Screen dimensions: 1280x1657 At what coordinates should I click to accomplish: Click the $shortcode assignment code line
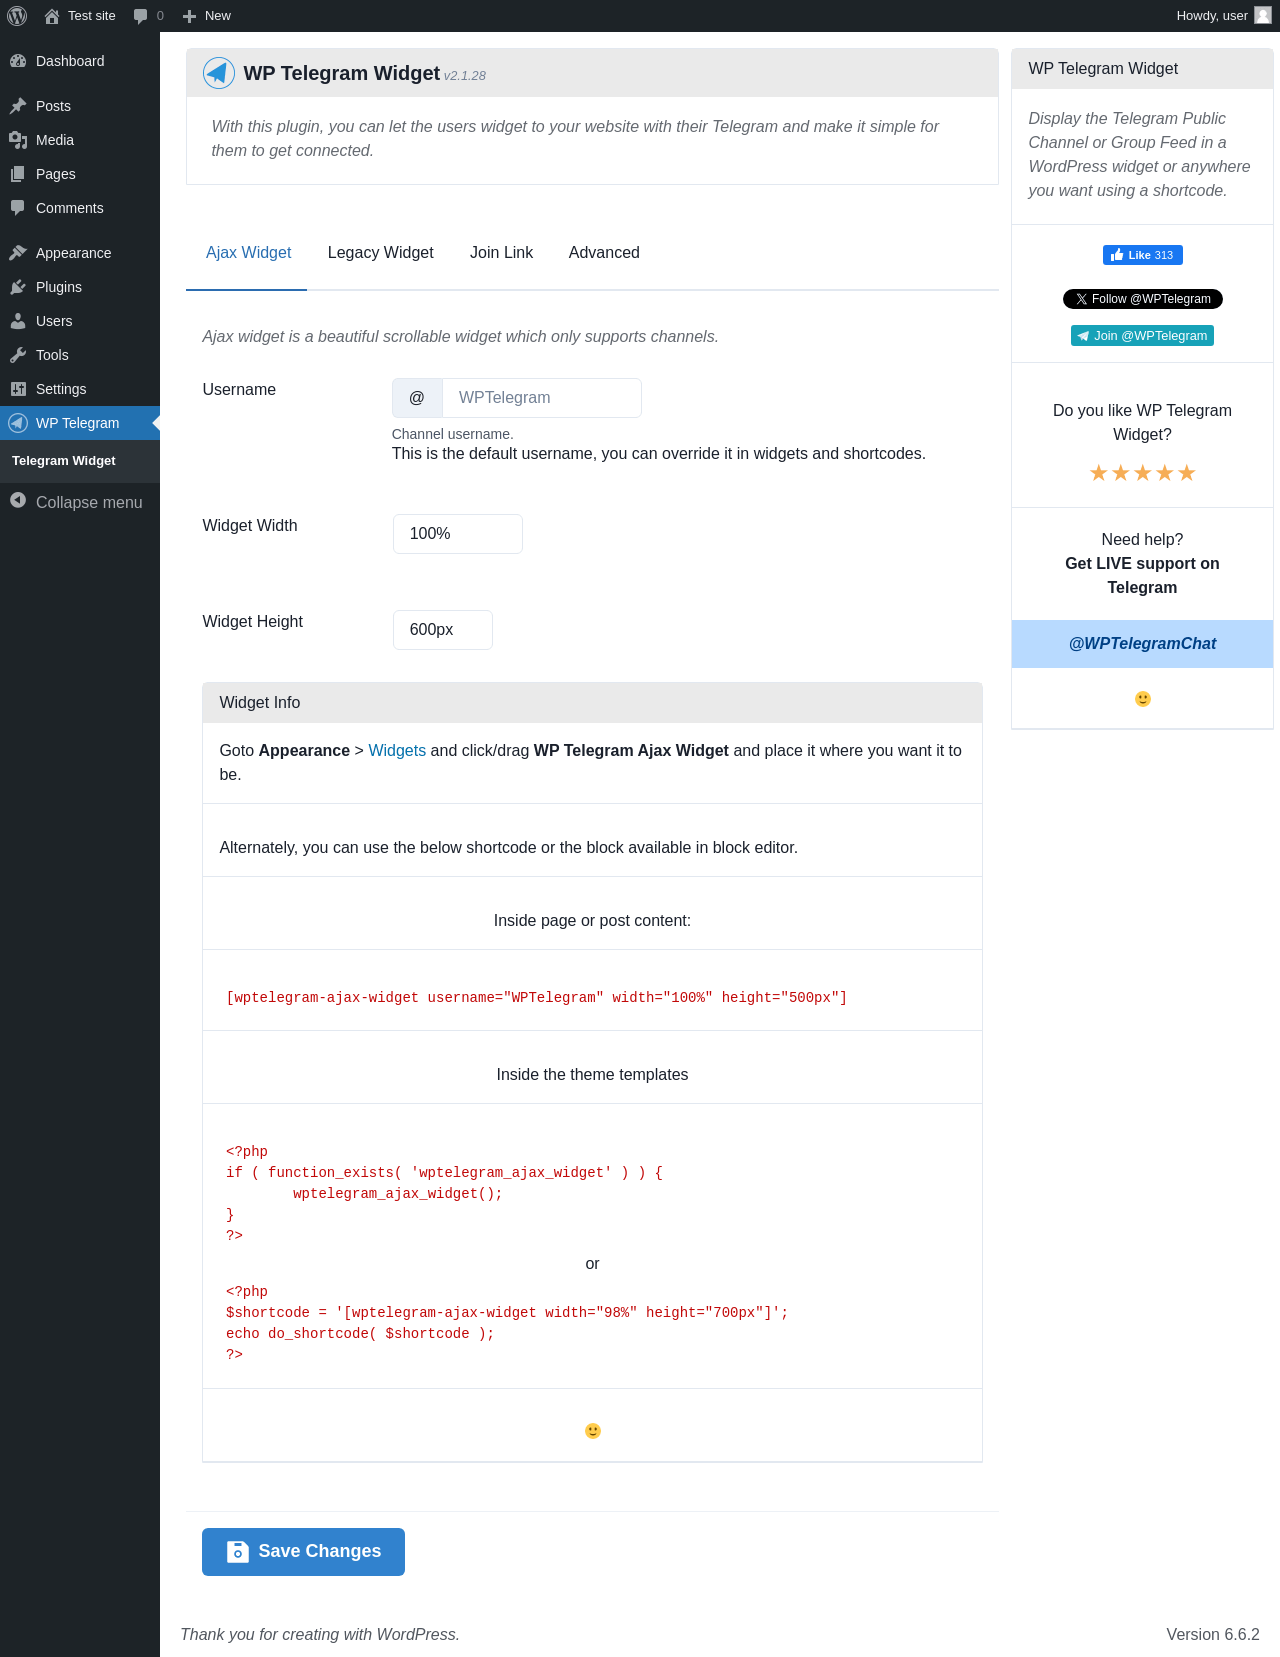click(x=507, y=1312)
